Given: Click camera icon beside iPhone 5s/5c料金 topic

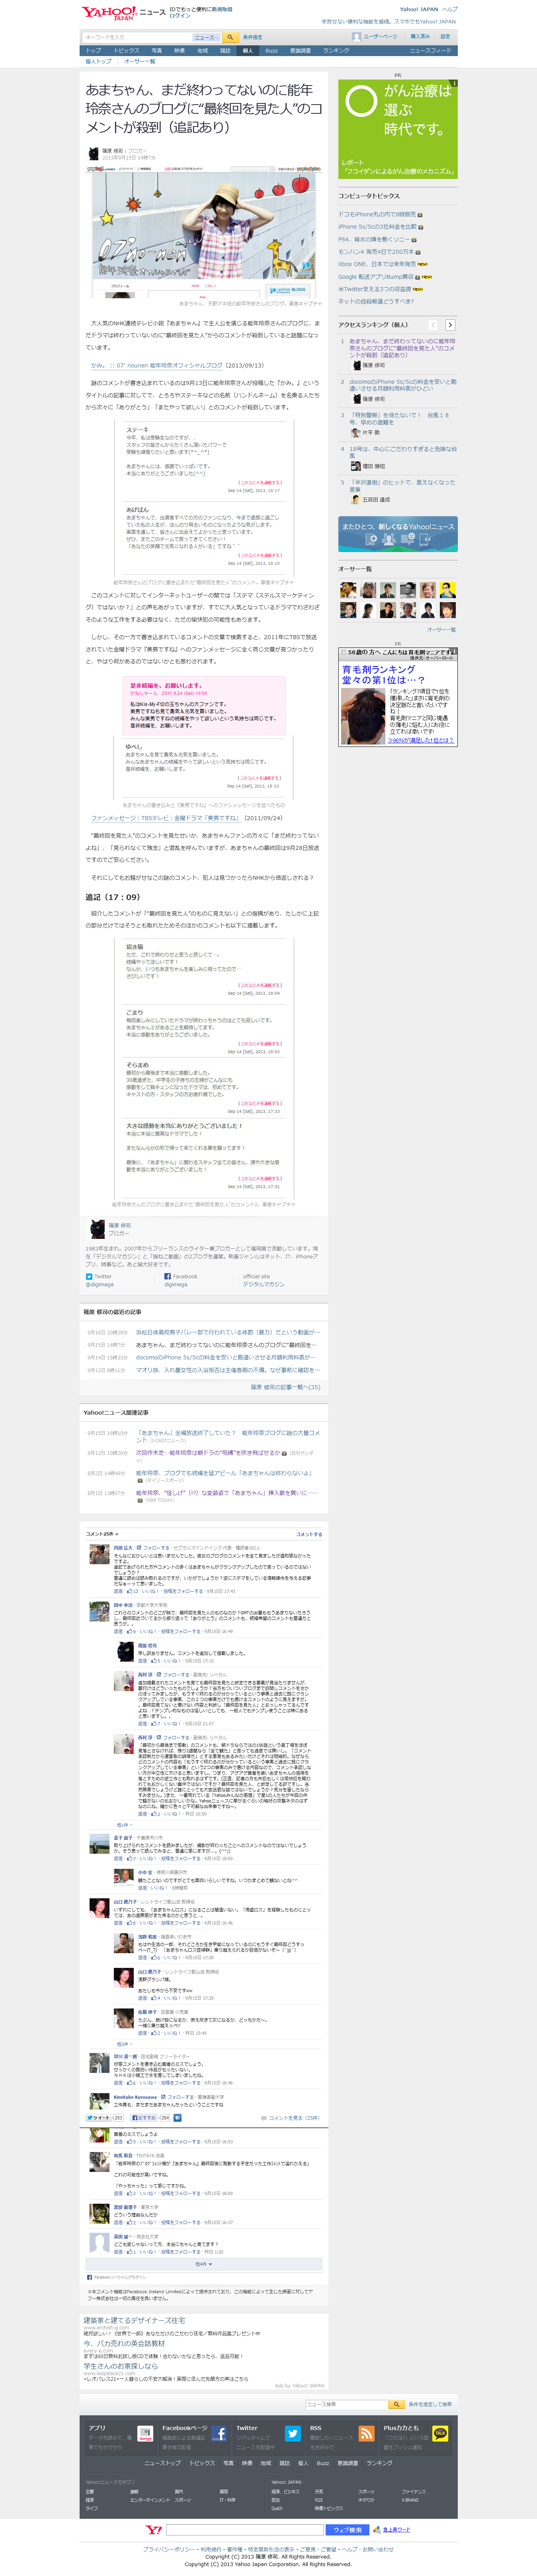Looking at the screenshot, I should coord(421,227).
